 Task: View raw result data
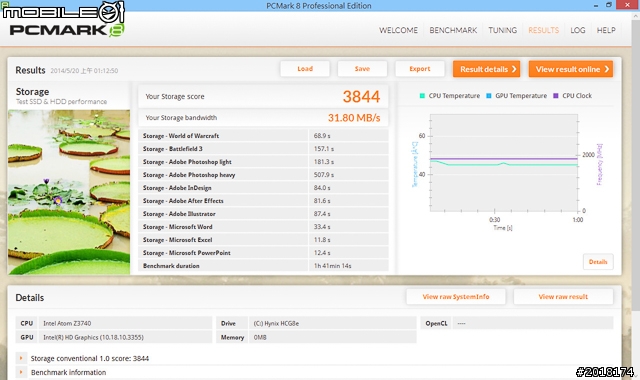pyautogui.click(x=563, y=297)
